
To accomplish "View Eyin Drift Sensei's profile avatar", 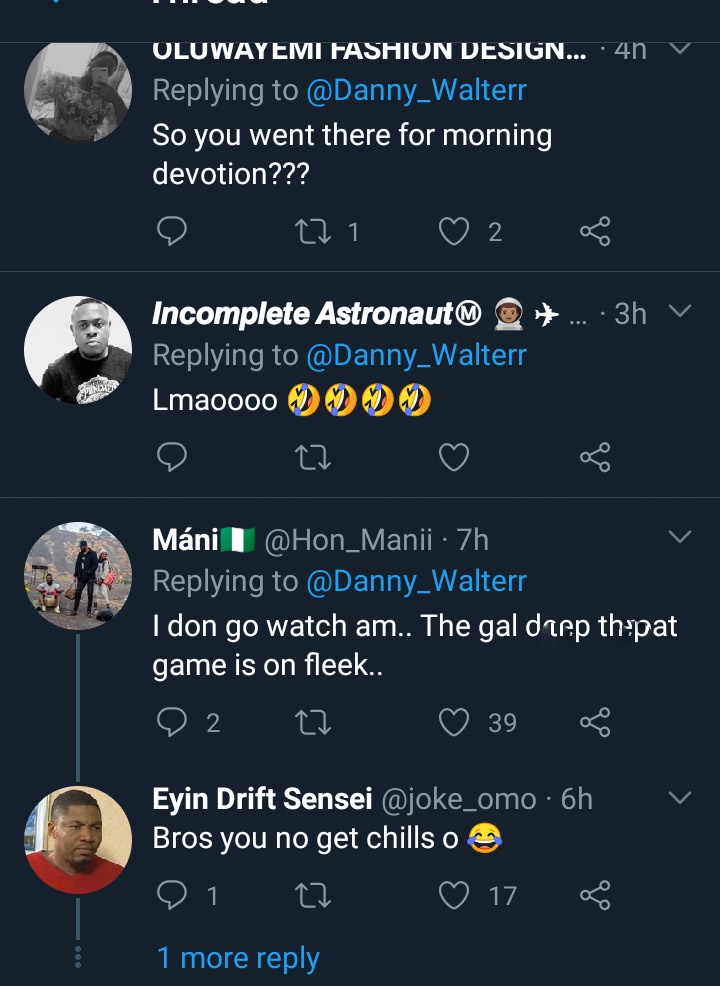I will 78,840.
